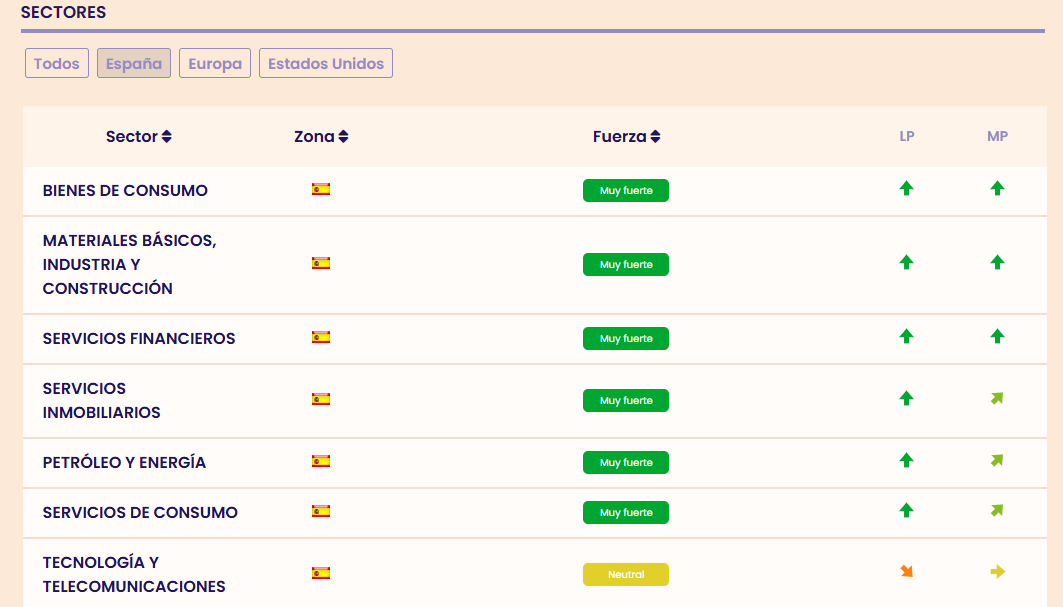Image resolution: width=1063 pixels, height=607 pixels.
Task: Switch to the Europa filter tab
Action: [215, 63]
